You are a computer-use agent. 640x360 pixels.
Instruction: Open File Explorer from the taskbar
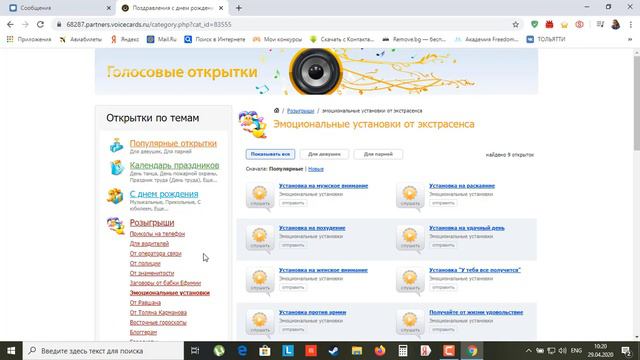tap(357, 351)
